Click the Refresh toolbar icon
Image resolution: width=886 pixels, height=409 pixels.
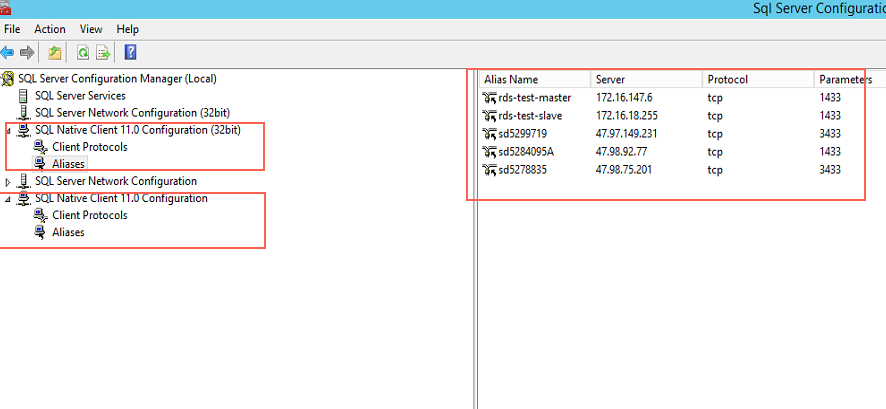pos(83,53)
